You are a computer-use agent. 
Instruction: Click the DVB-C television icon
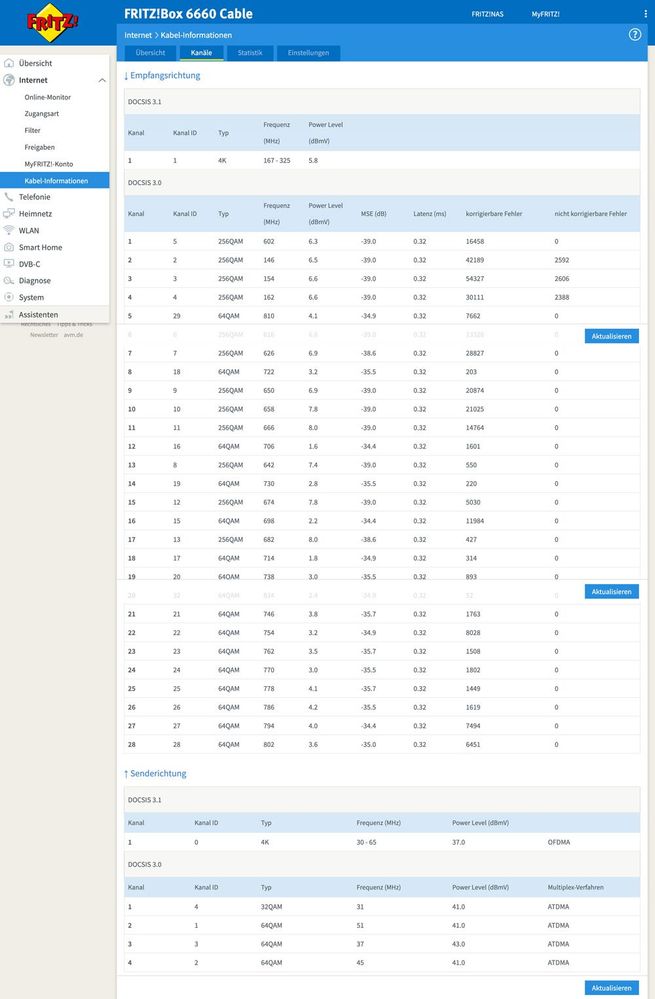pos(9,264)
